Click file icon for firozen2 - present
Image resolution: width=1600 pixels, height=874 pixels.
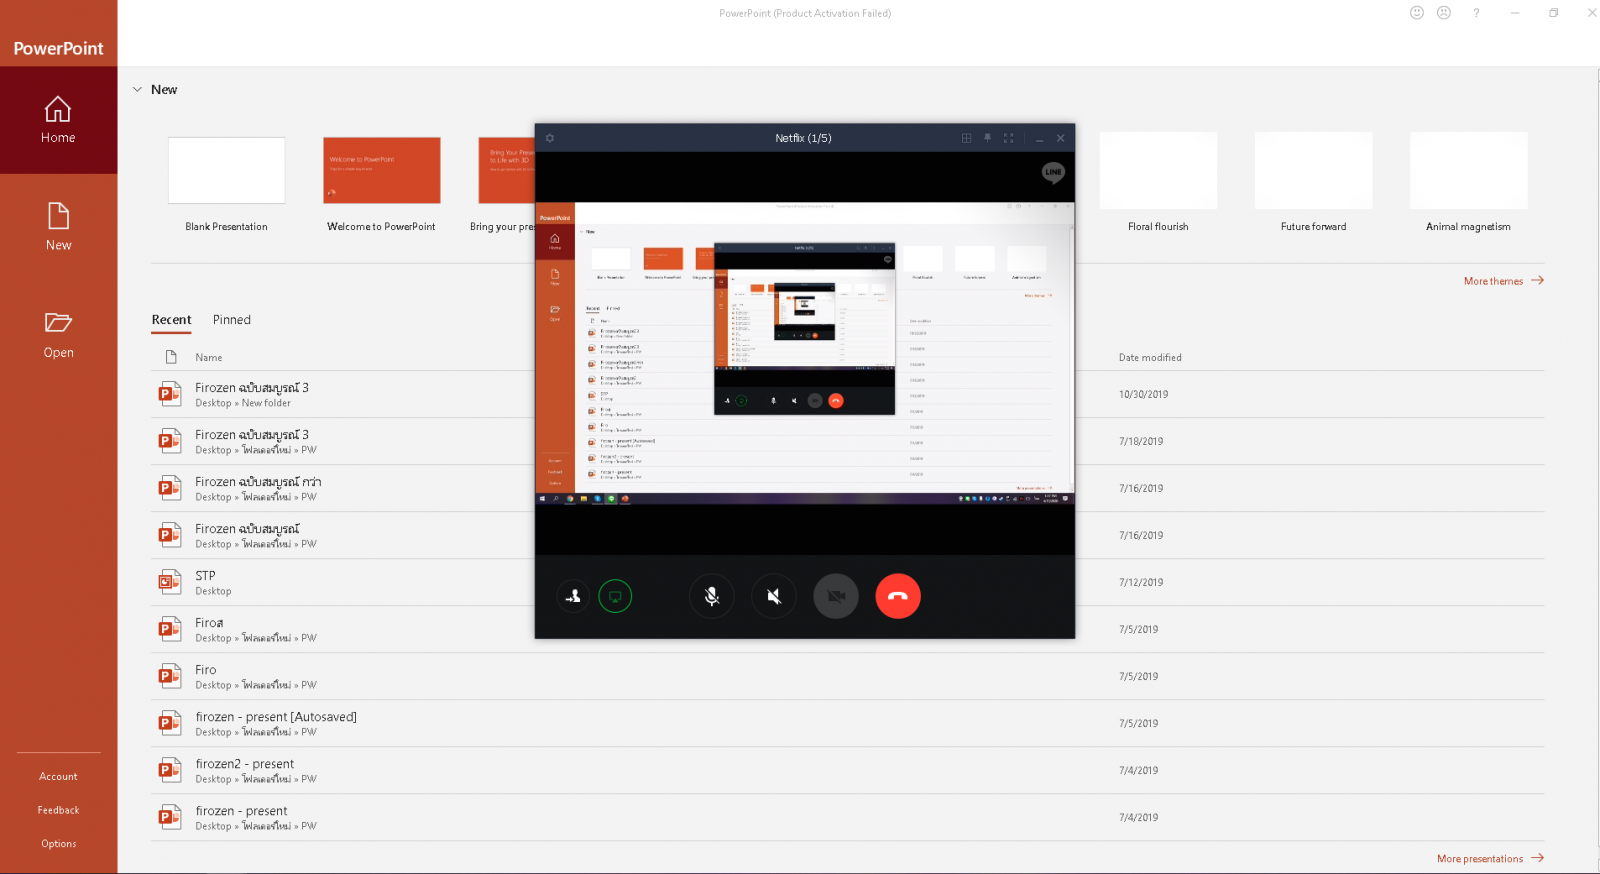(x=169, y=770)
